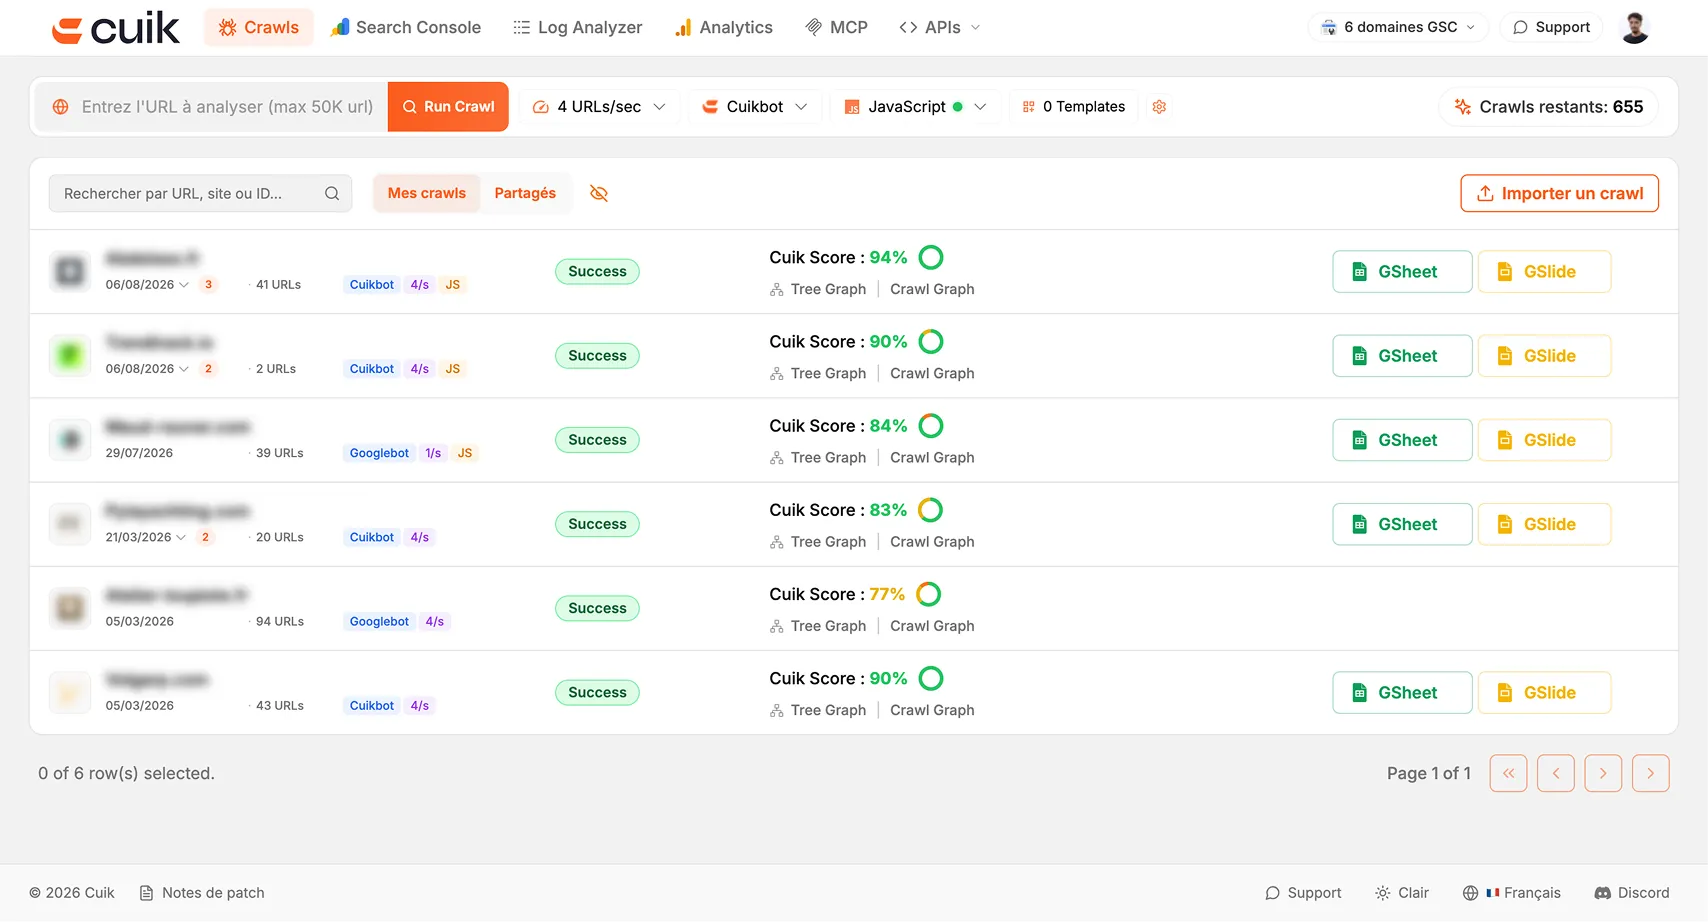
Task: Click Importer un crawl button
Action: [x=1559, y=193]
